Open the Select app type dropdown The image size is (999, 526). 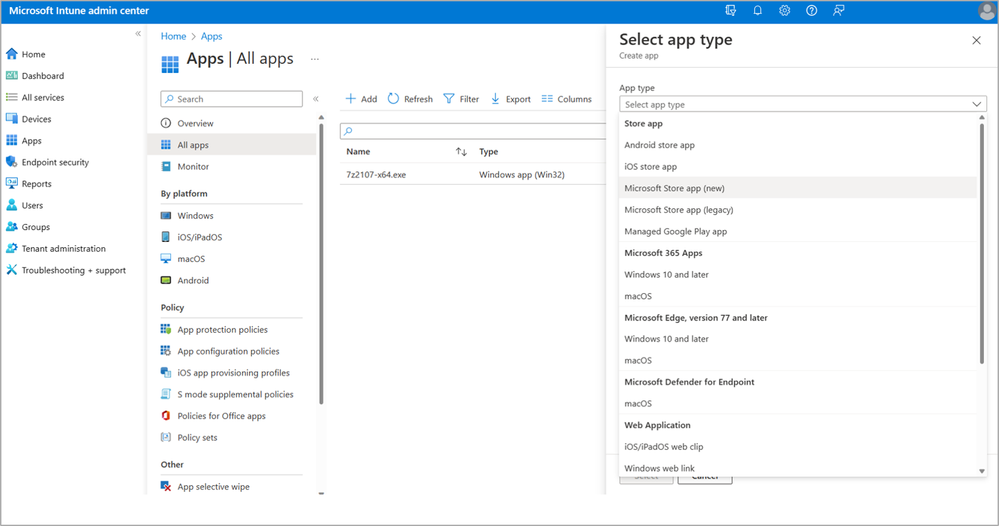(x=803, y=104)
